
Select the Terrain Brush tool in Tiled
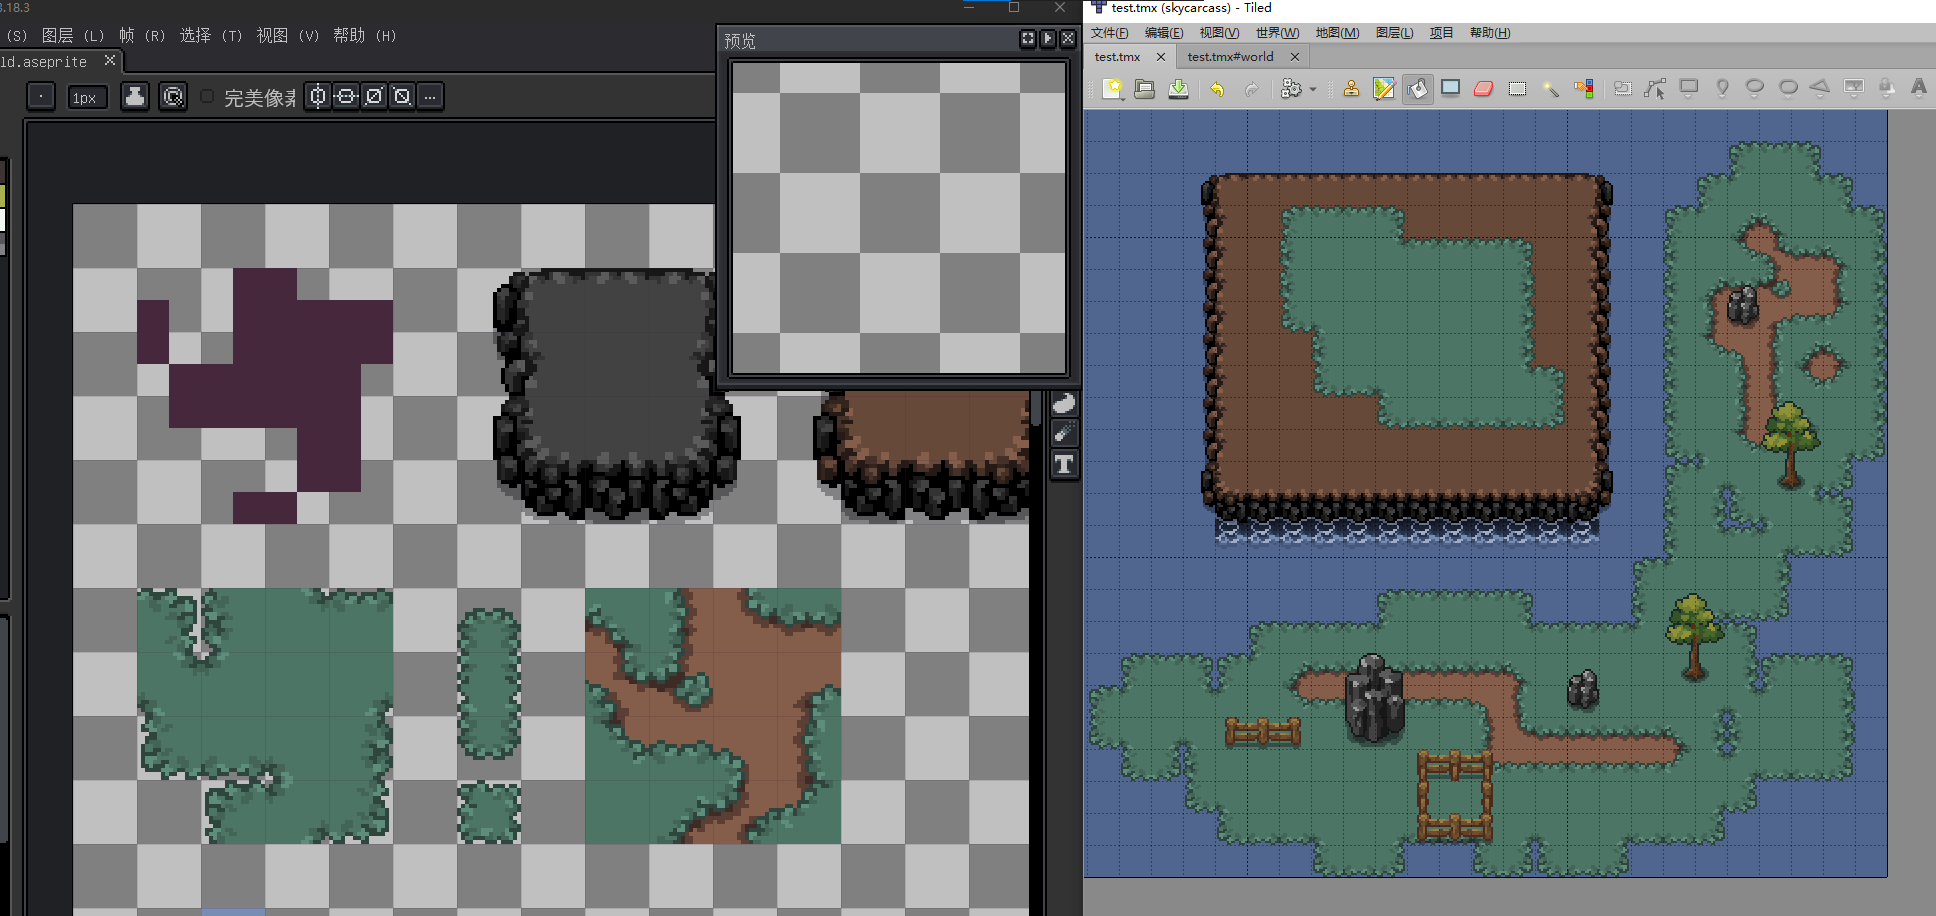1384,89
